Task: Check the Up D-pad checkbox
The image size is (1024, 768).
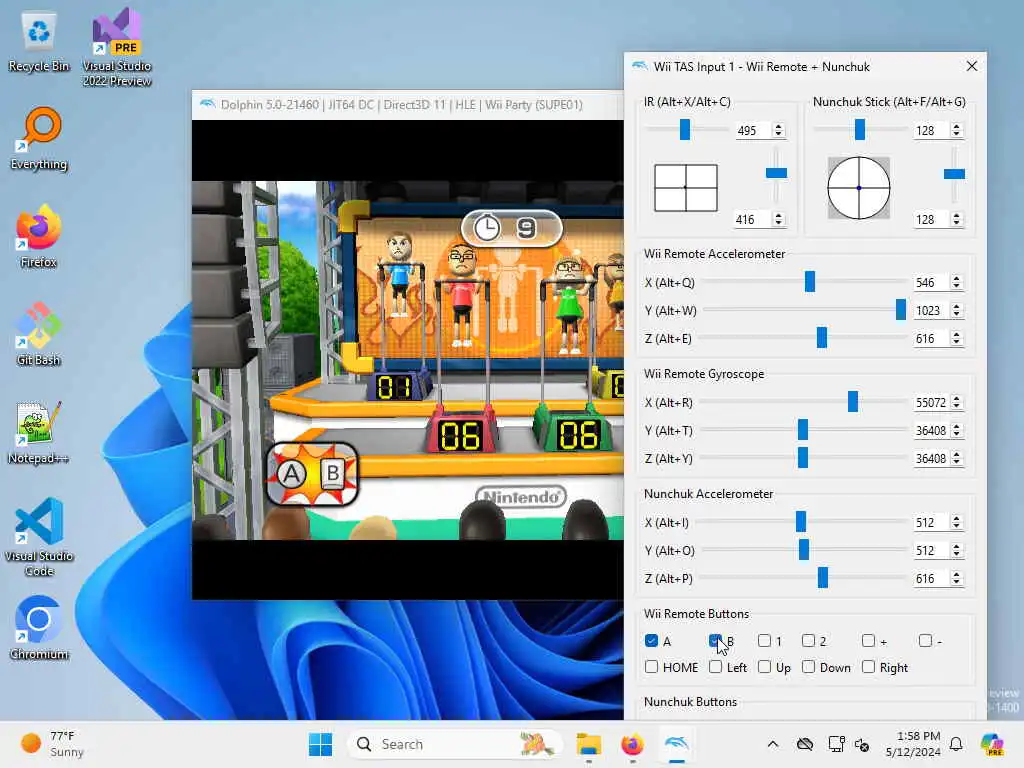Action: pos(764,667)
